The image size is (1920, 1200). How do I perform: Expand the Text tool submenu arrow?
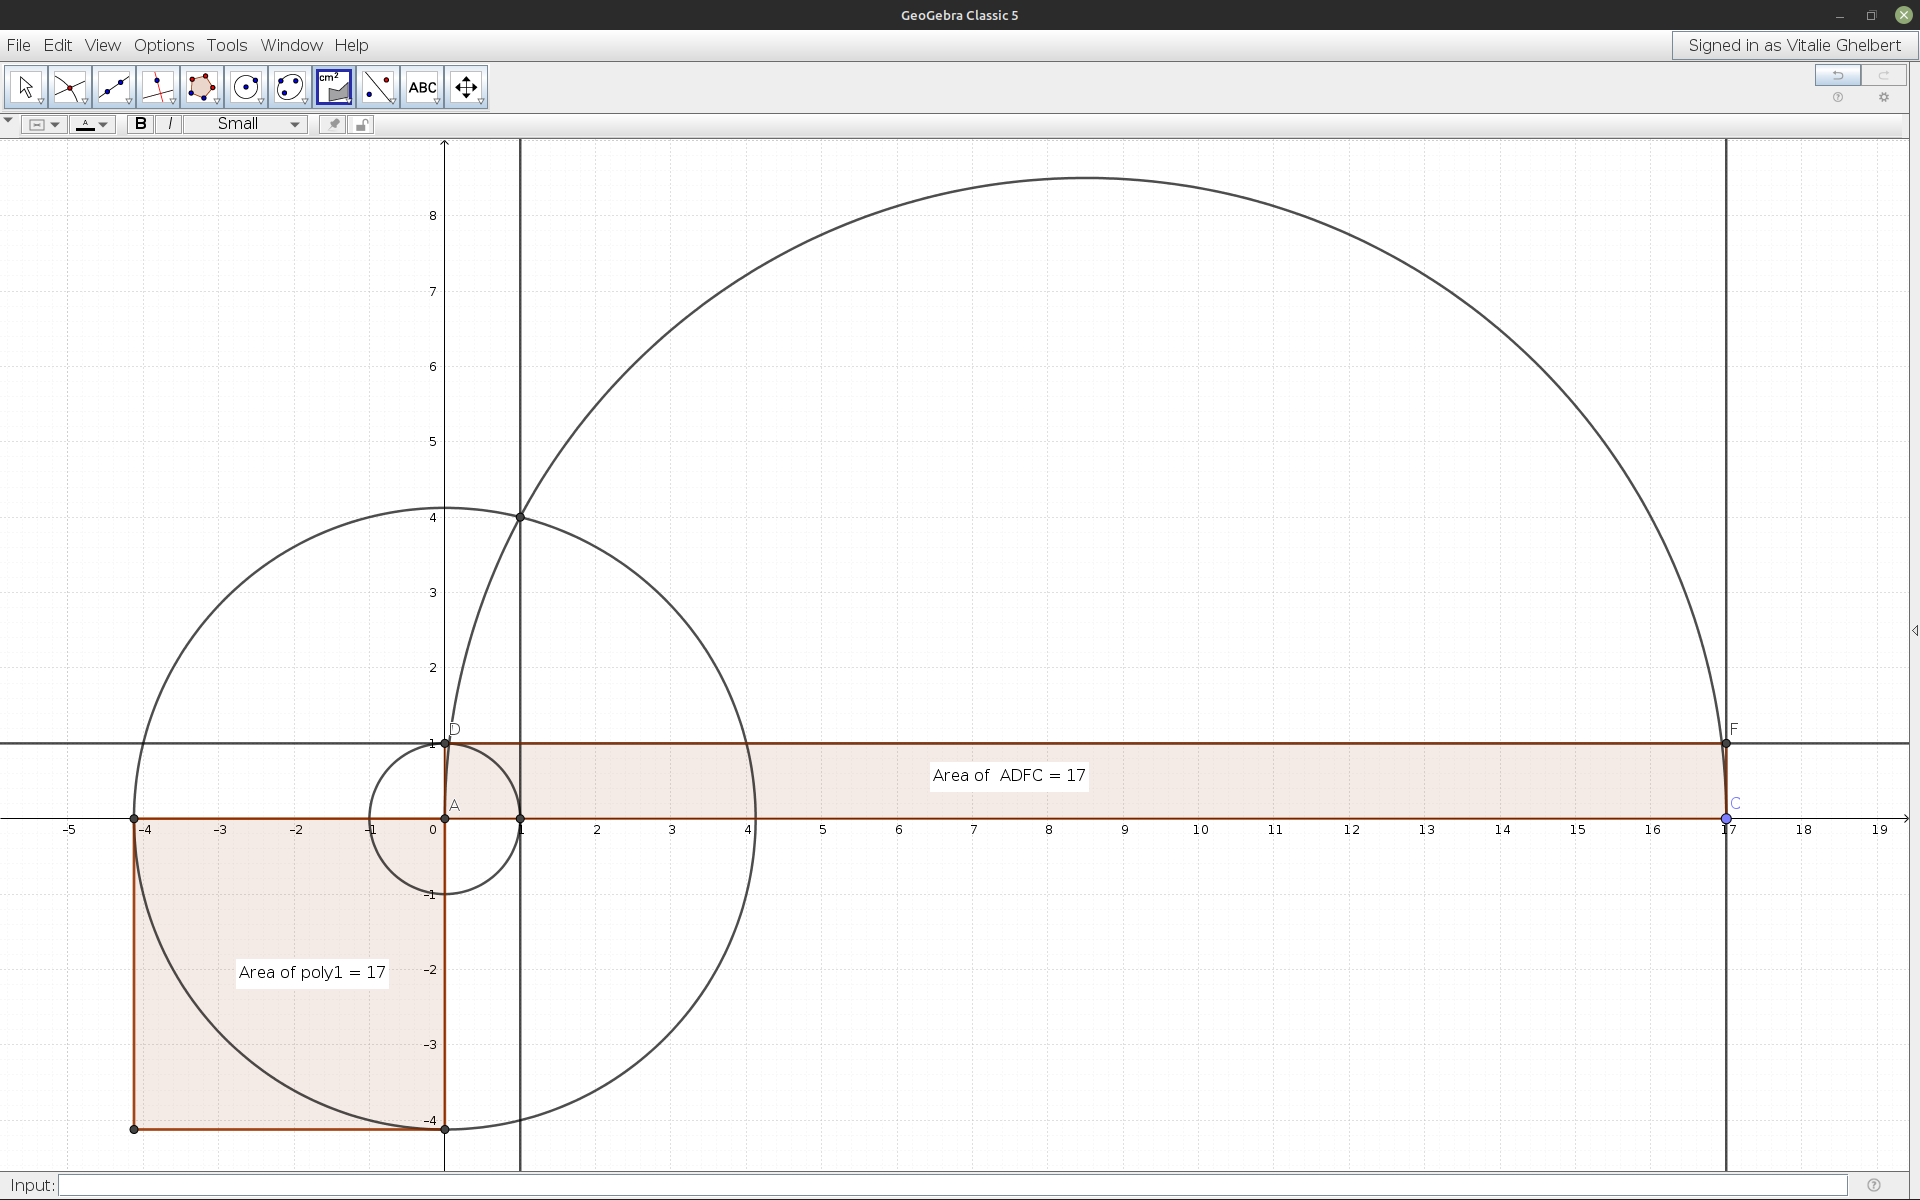point(437,102)
